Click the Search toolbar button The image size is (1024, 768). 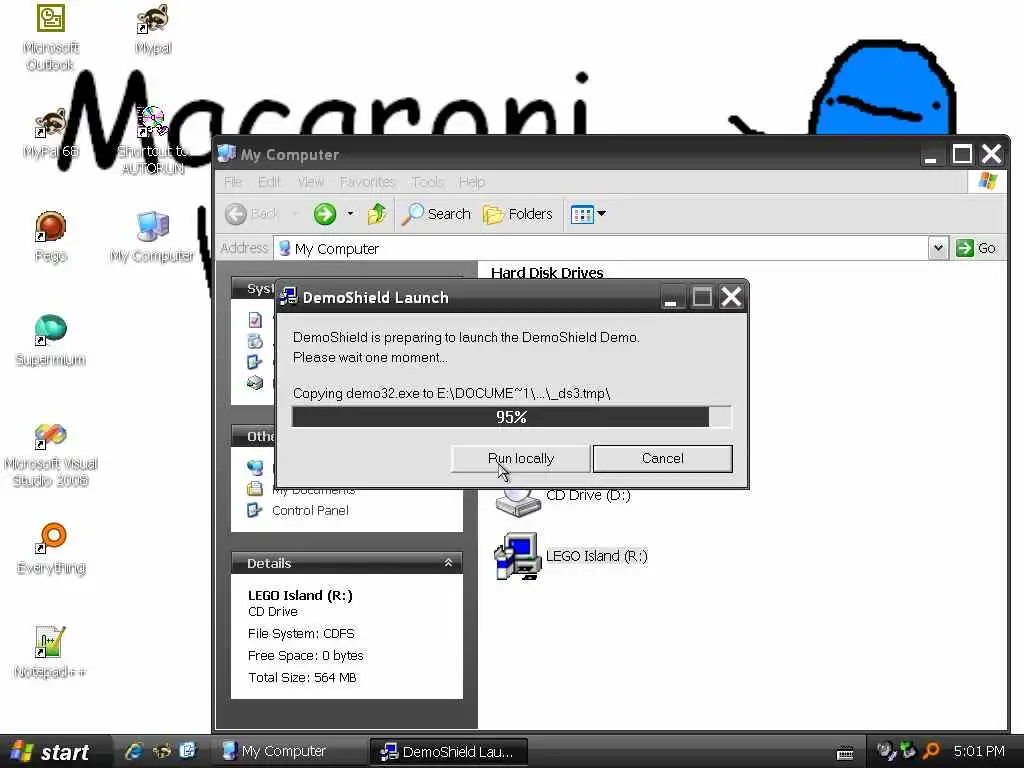click(436, 214)
